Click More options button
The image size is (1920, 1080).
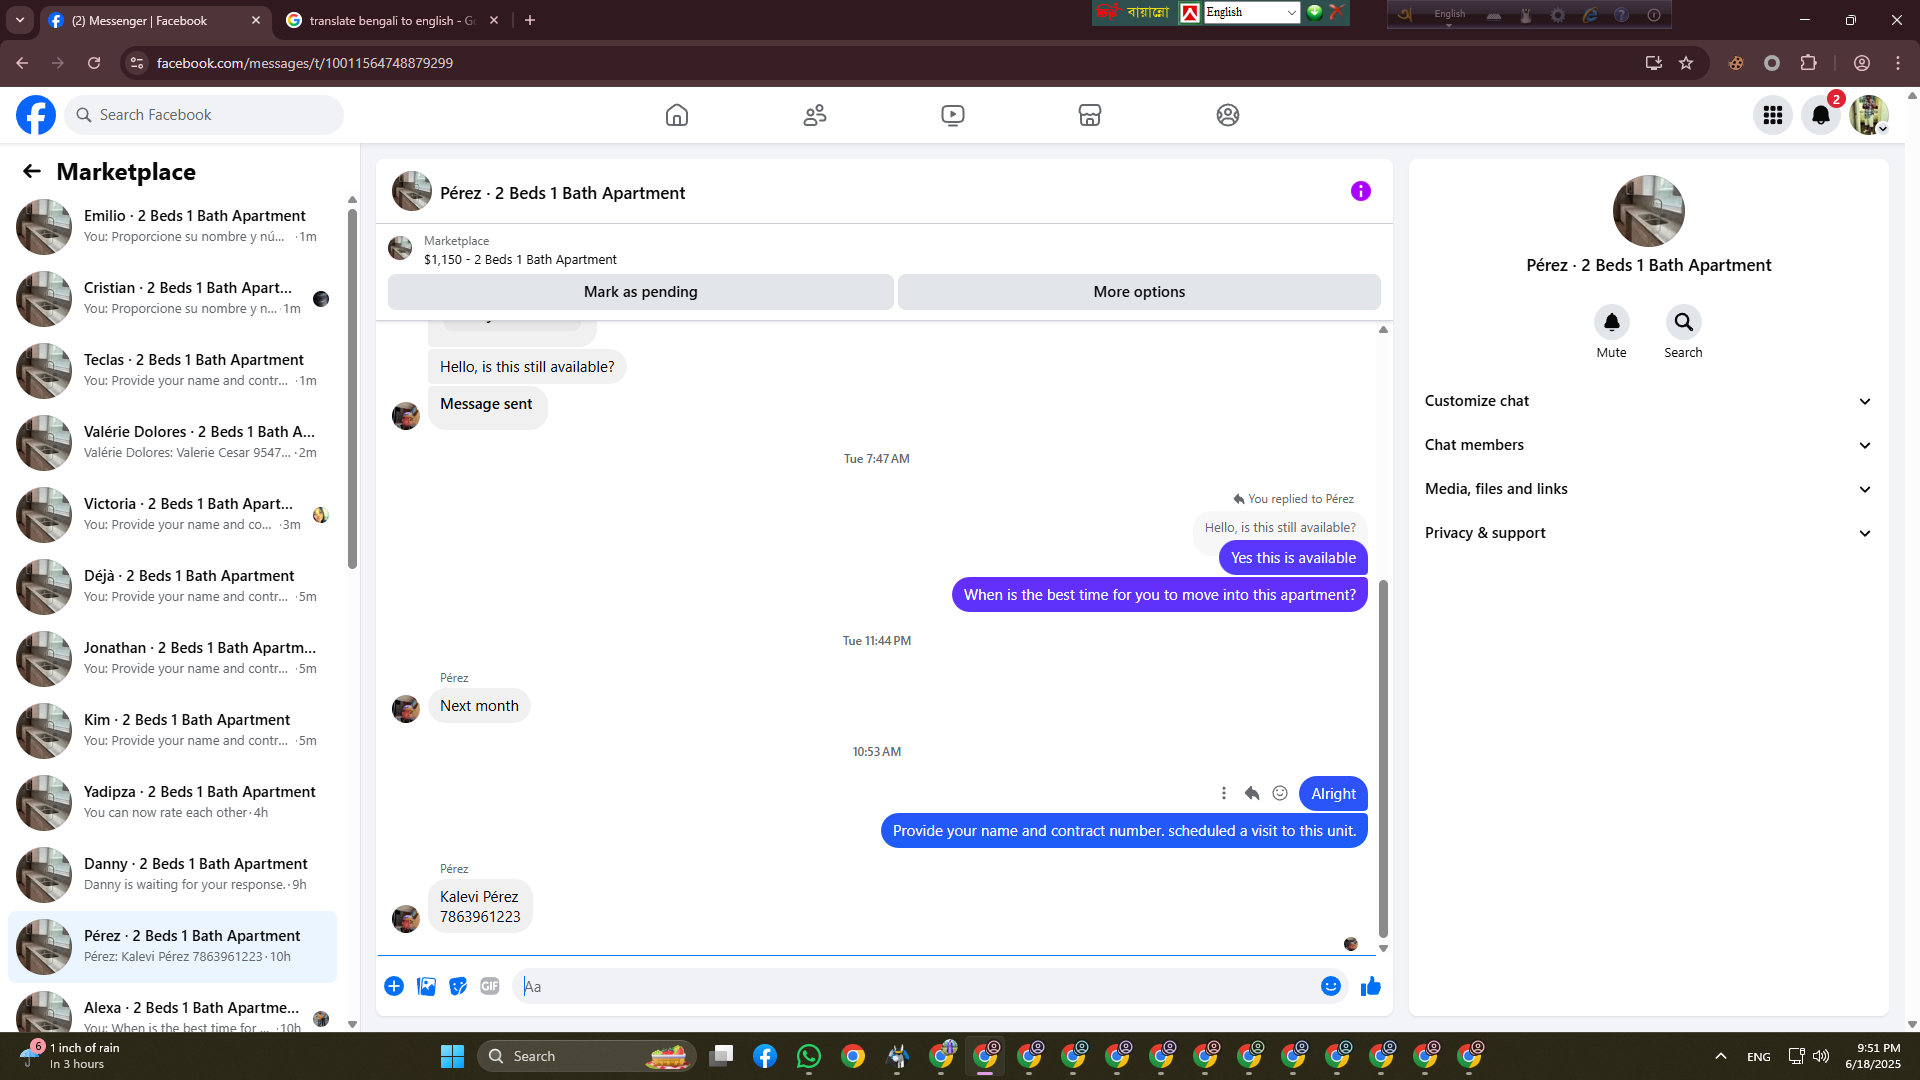point(1139,292)
